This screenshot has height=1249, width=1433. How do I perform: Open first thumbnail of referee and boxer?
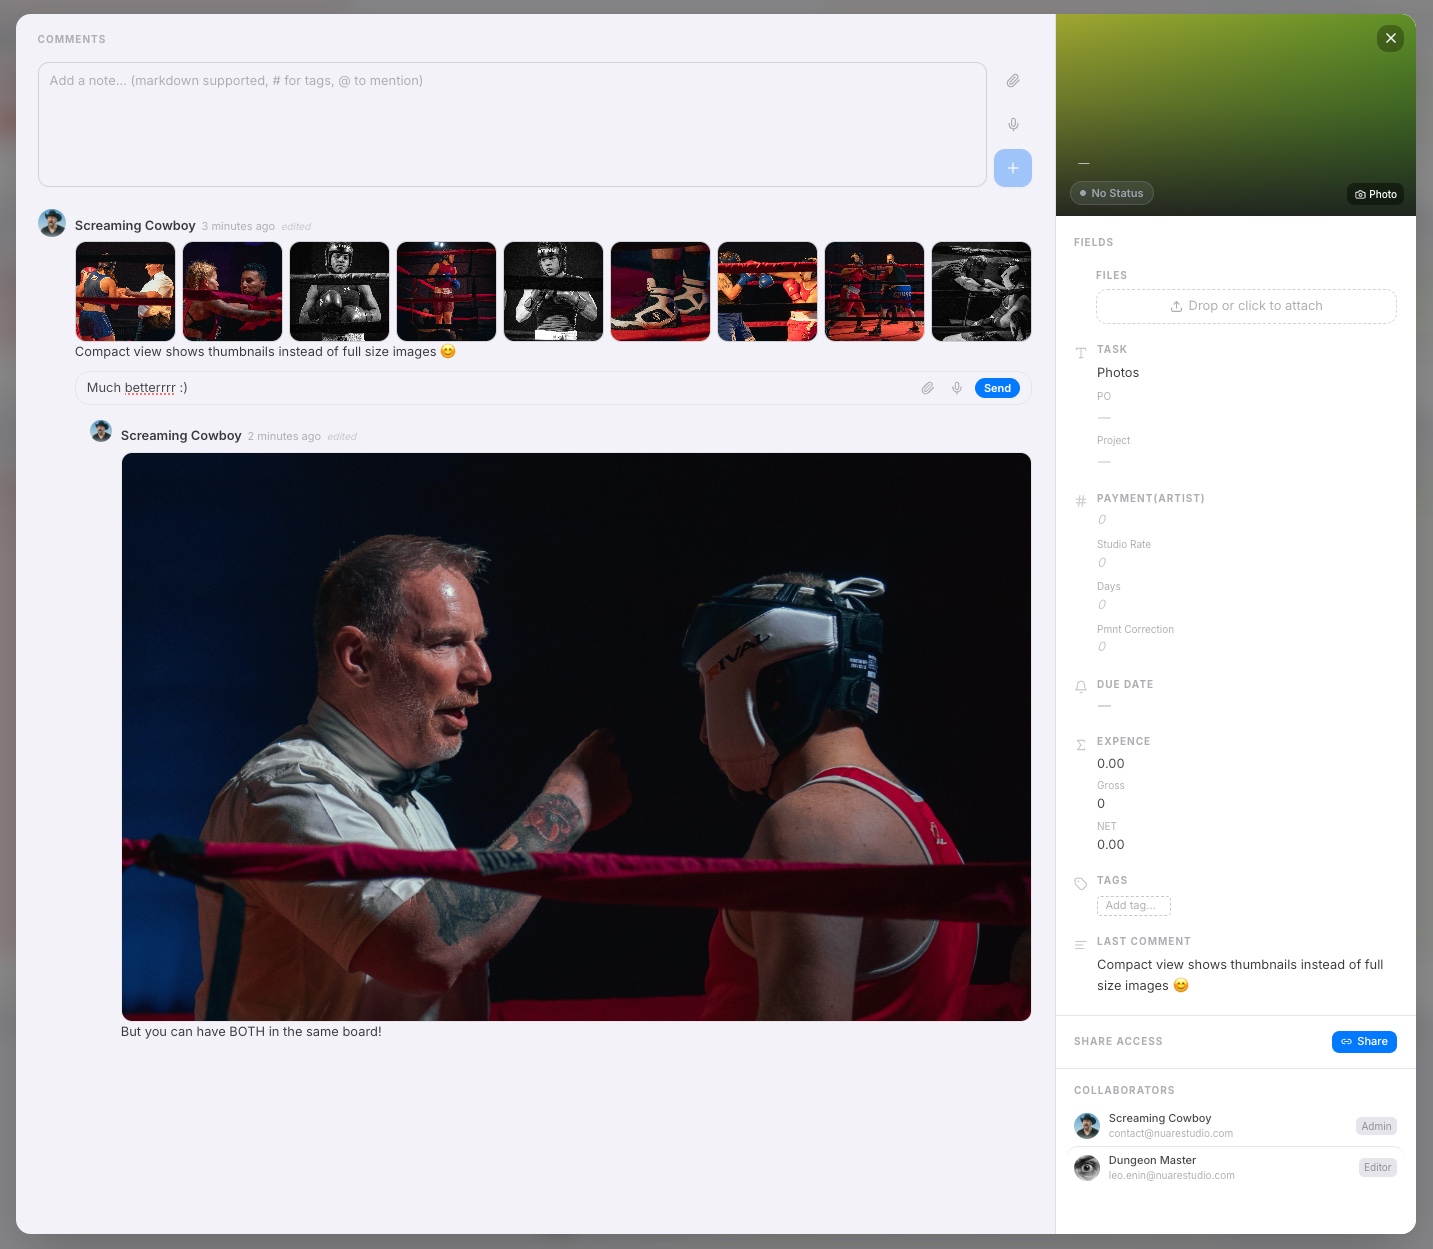[x=125, y=291]
